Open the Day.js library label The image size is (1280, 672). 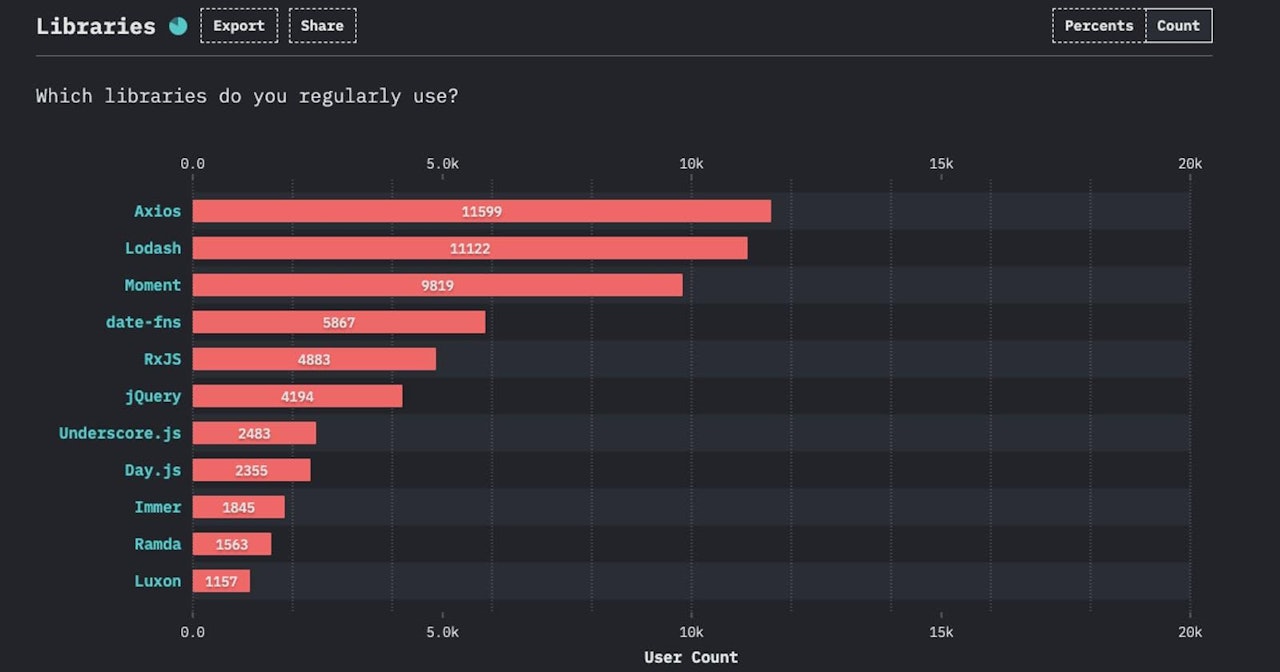pos(153,470)
